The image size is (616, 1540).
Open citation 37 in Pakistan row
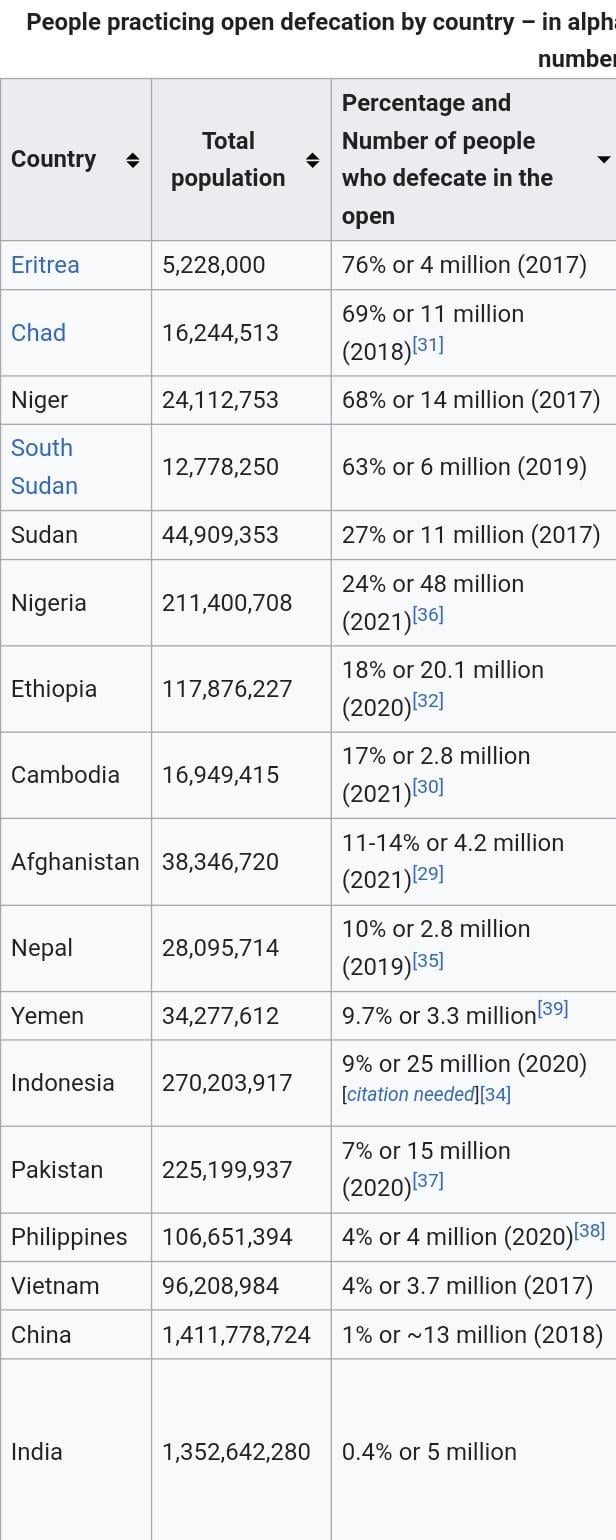[428, 1181]
